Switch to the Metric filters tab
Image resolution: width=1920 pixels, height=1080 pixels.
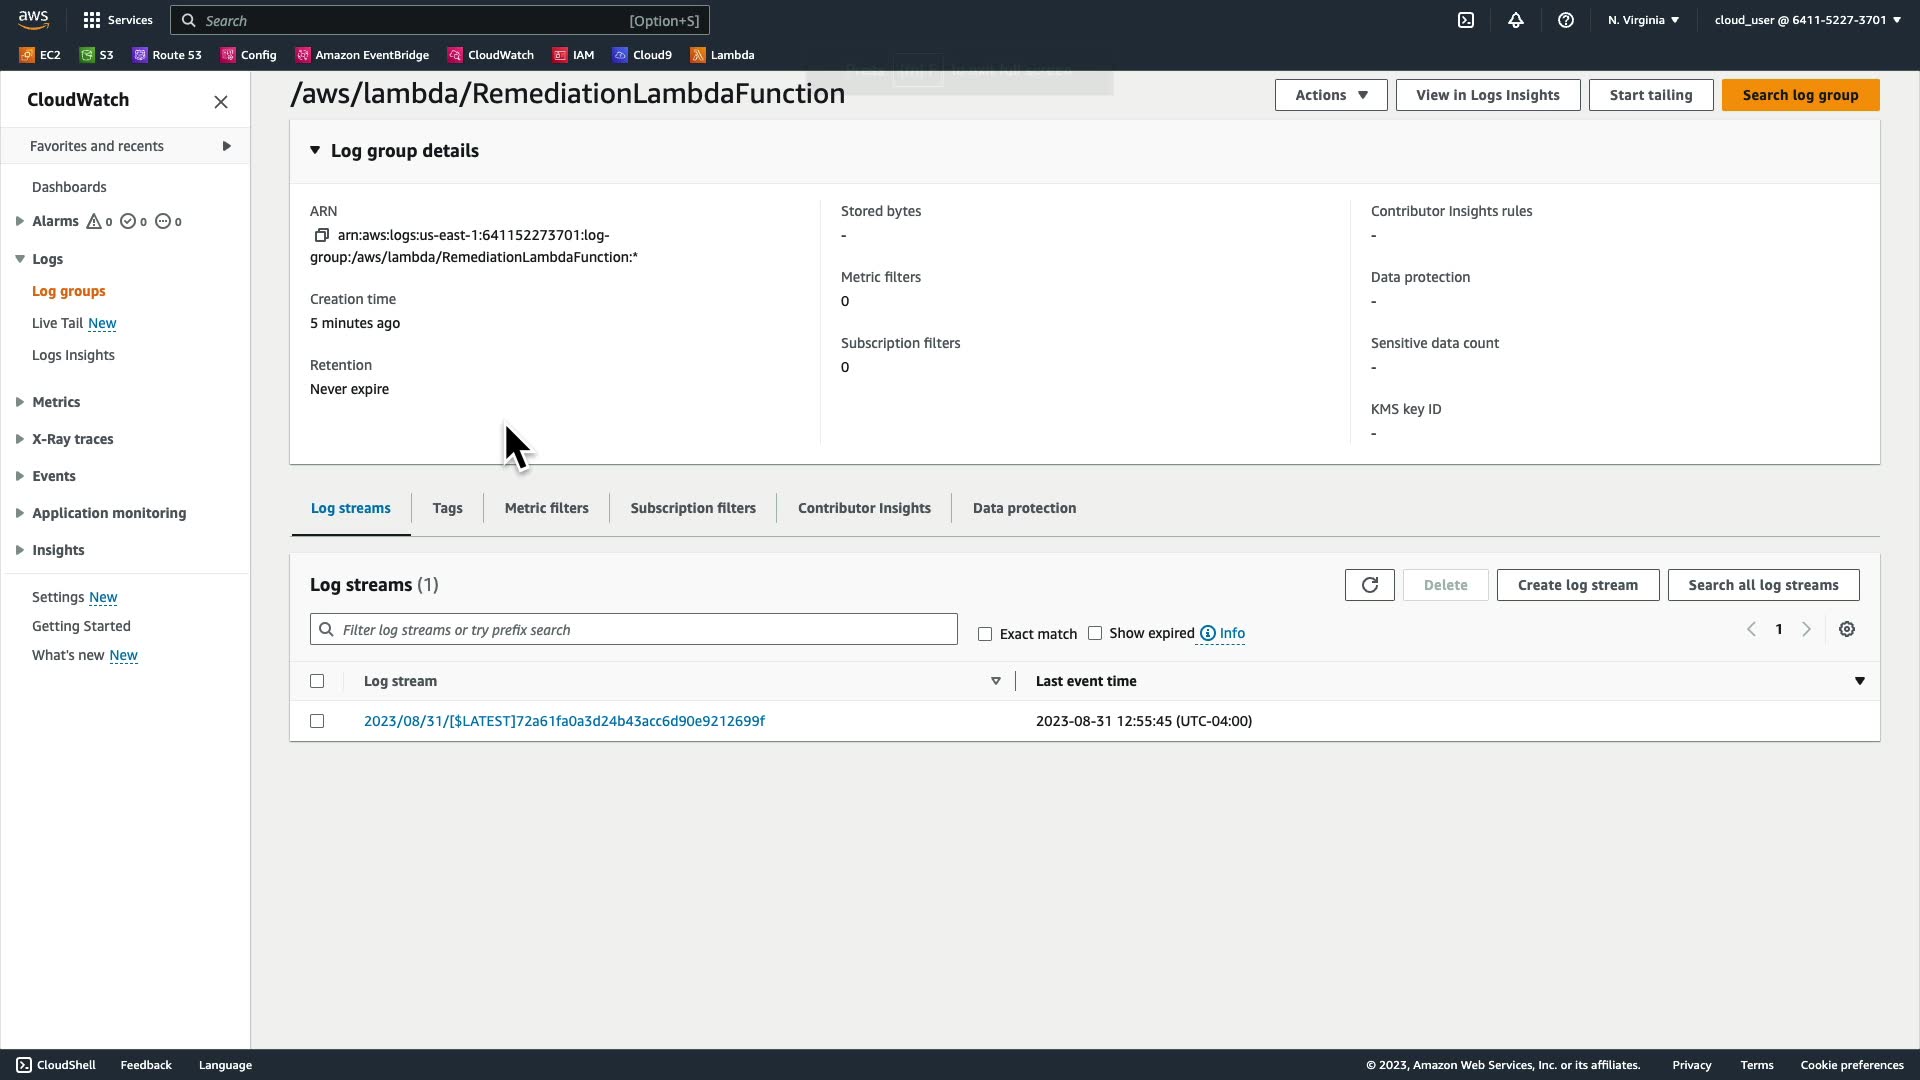546,508
